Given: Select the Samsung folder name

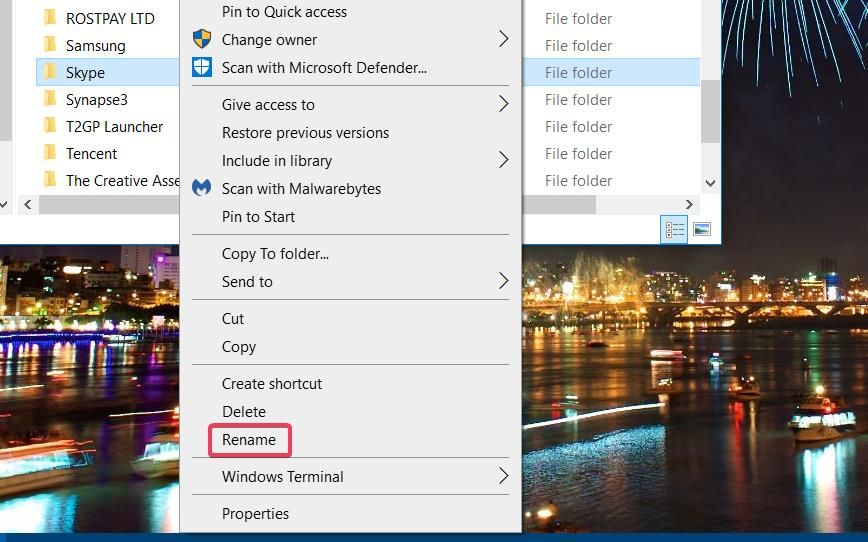Looking at the screenshot, I should [96, 45].
